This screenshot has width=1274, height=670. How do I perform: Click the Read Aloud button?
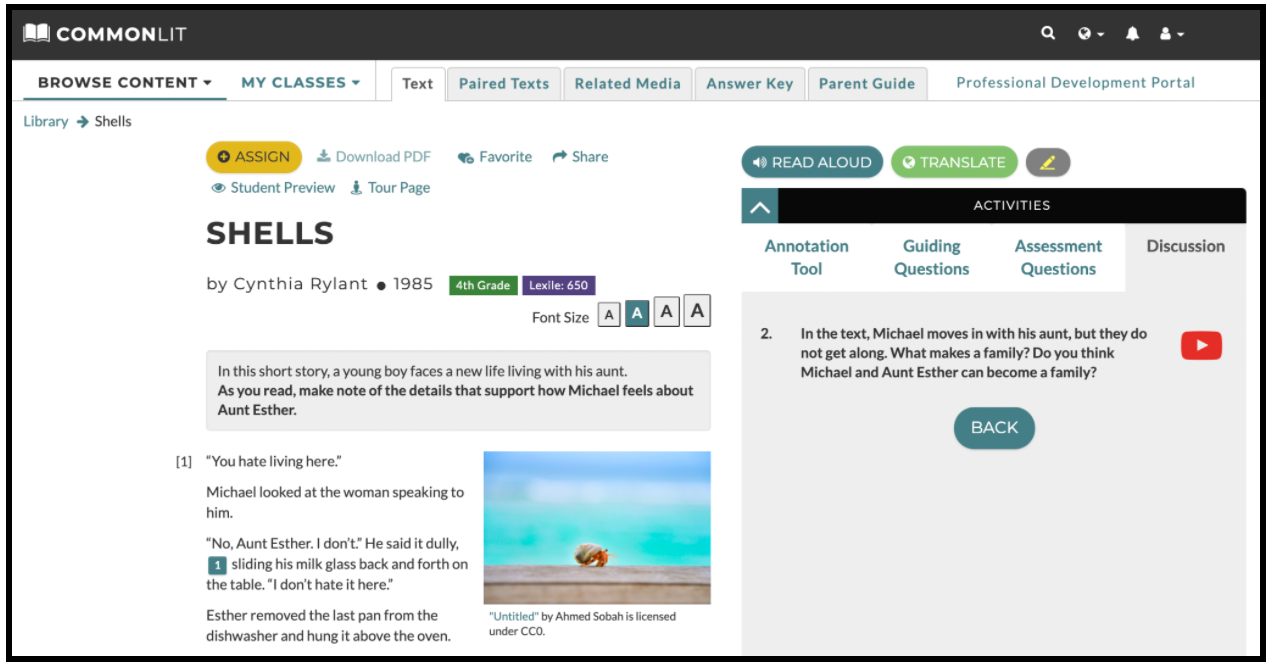point(812,162)
